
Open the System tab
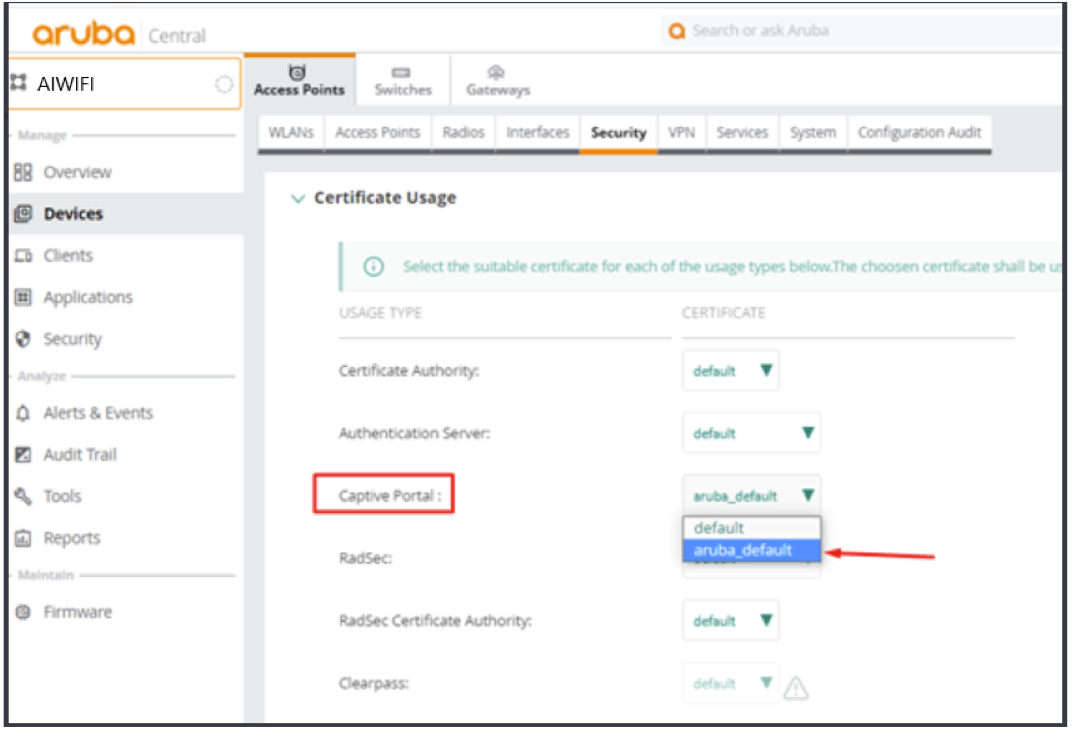coord(813,133)
